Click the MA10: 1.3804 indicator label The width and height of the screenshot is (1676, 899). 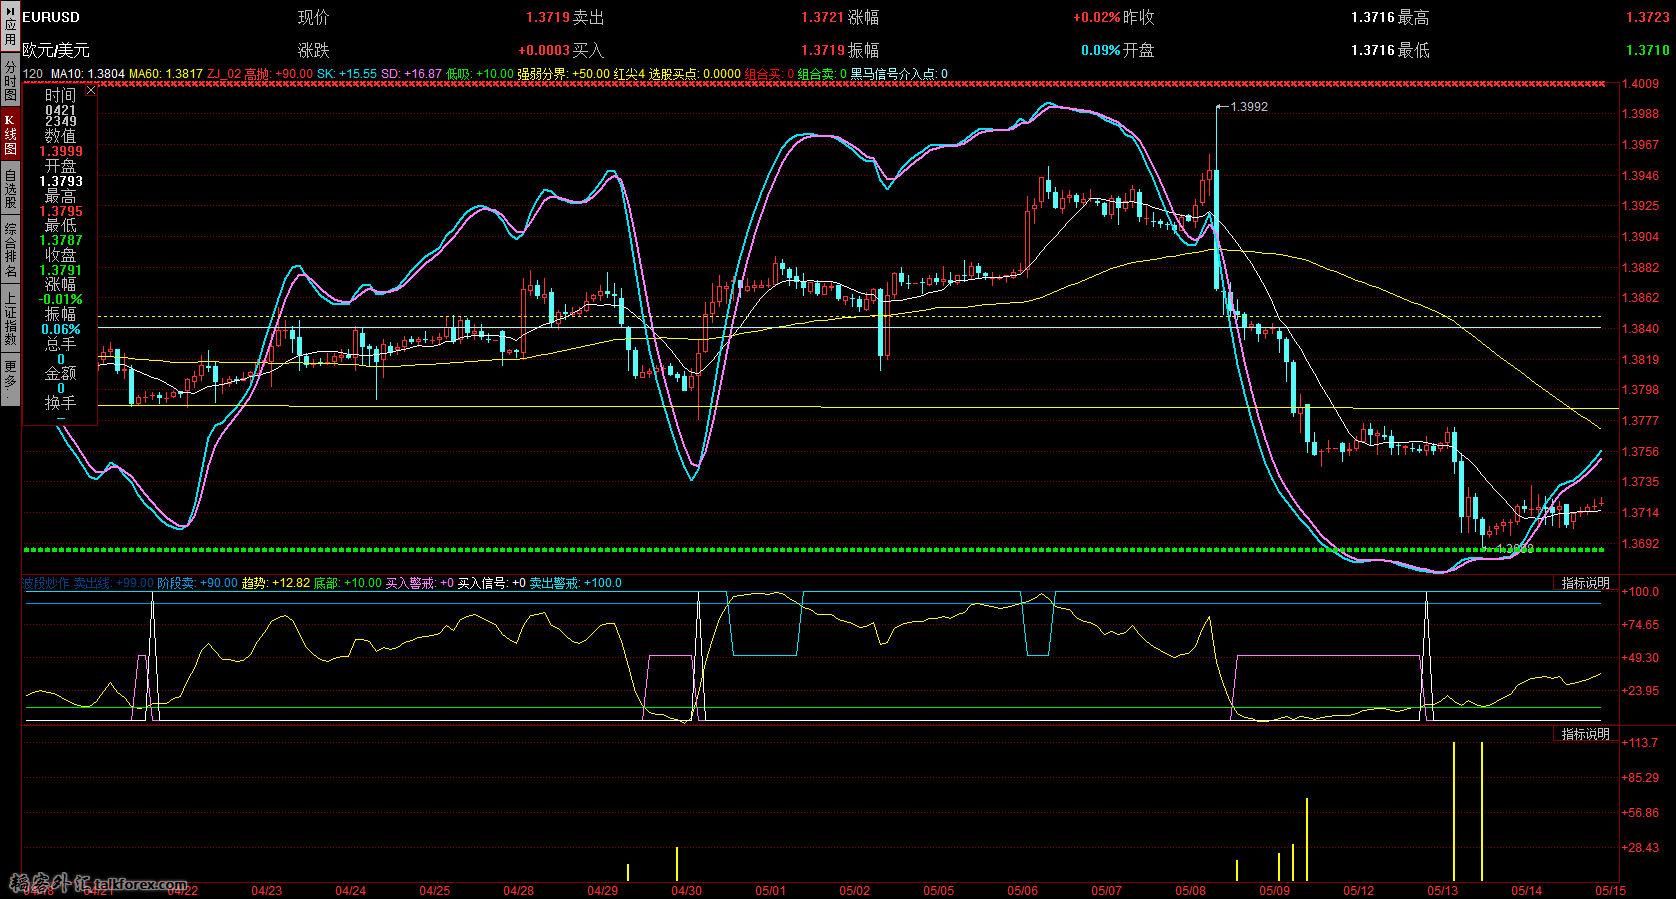point(86,74)
